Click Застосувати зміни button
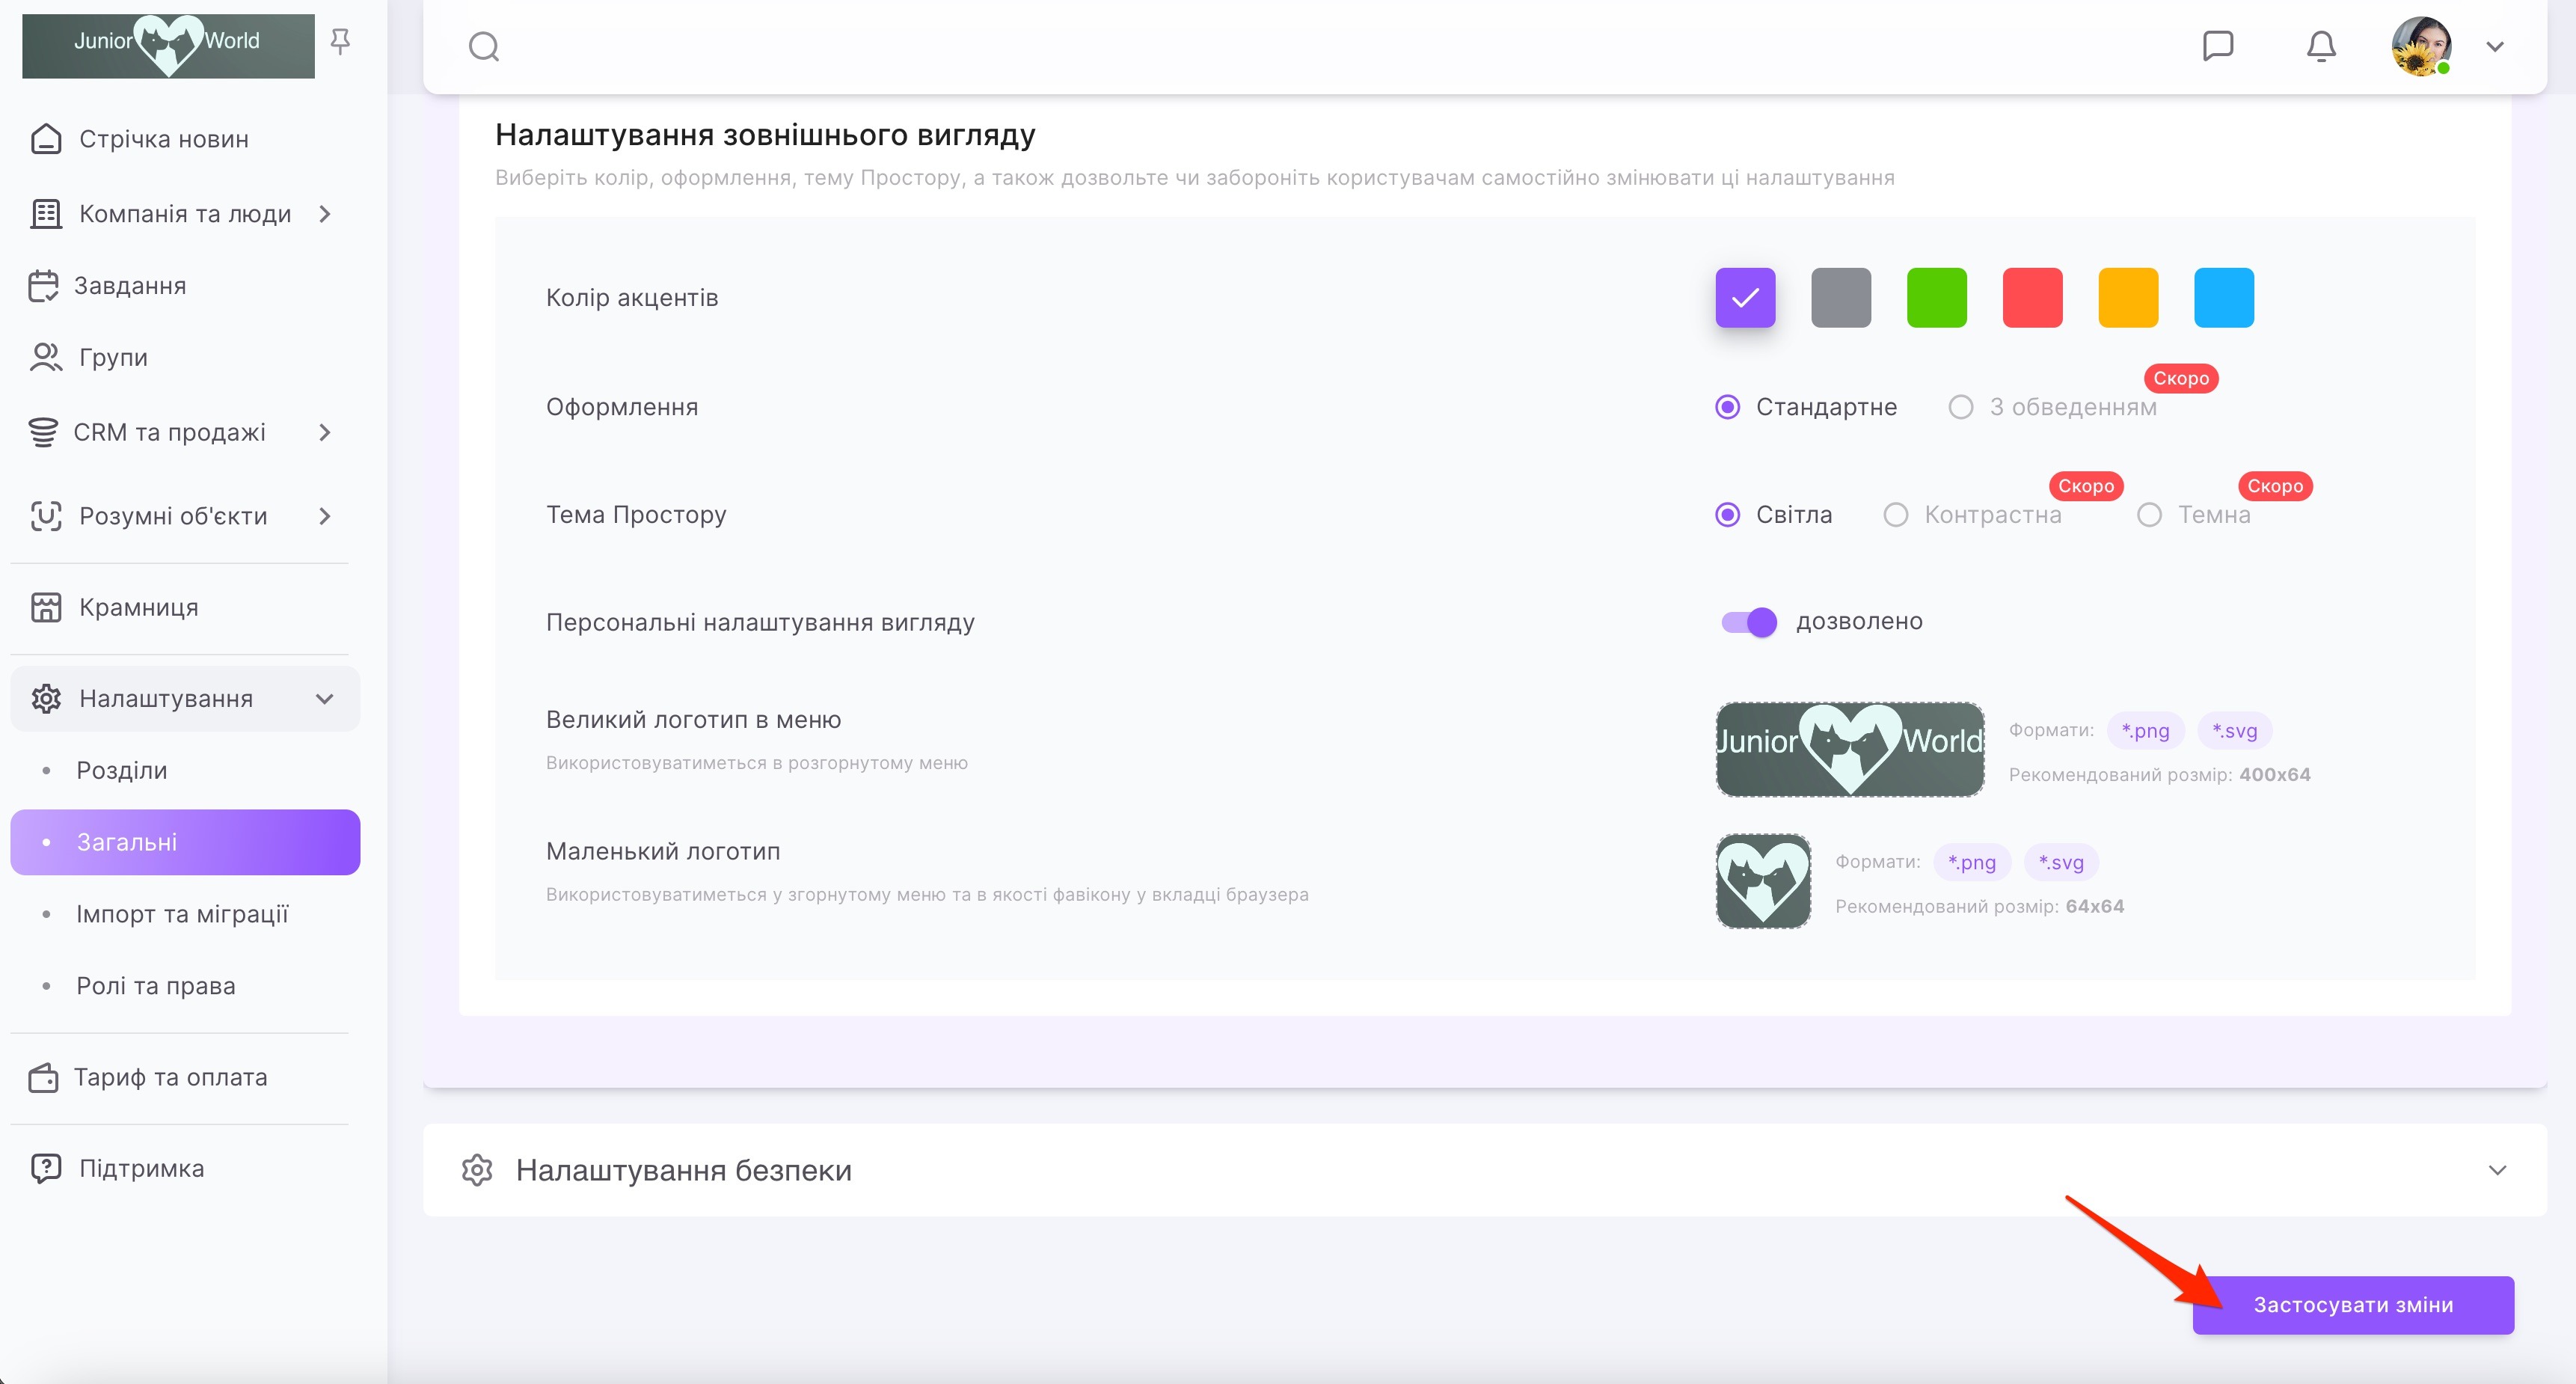 [x=2352, y=1305]
